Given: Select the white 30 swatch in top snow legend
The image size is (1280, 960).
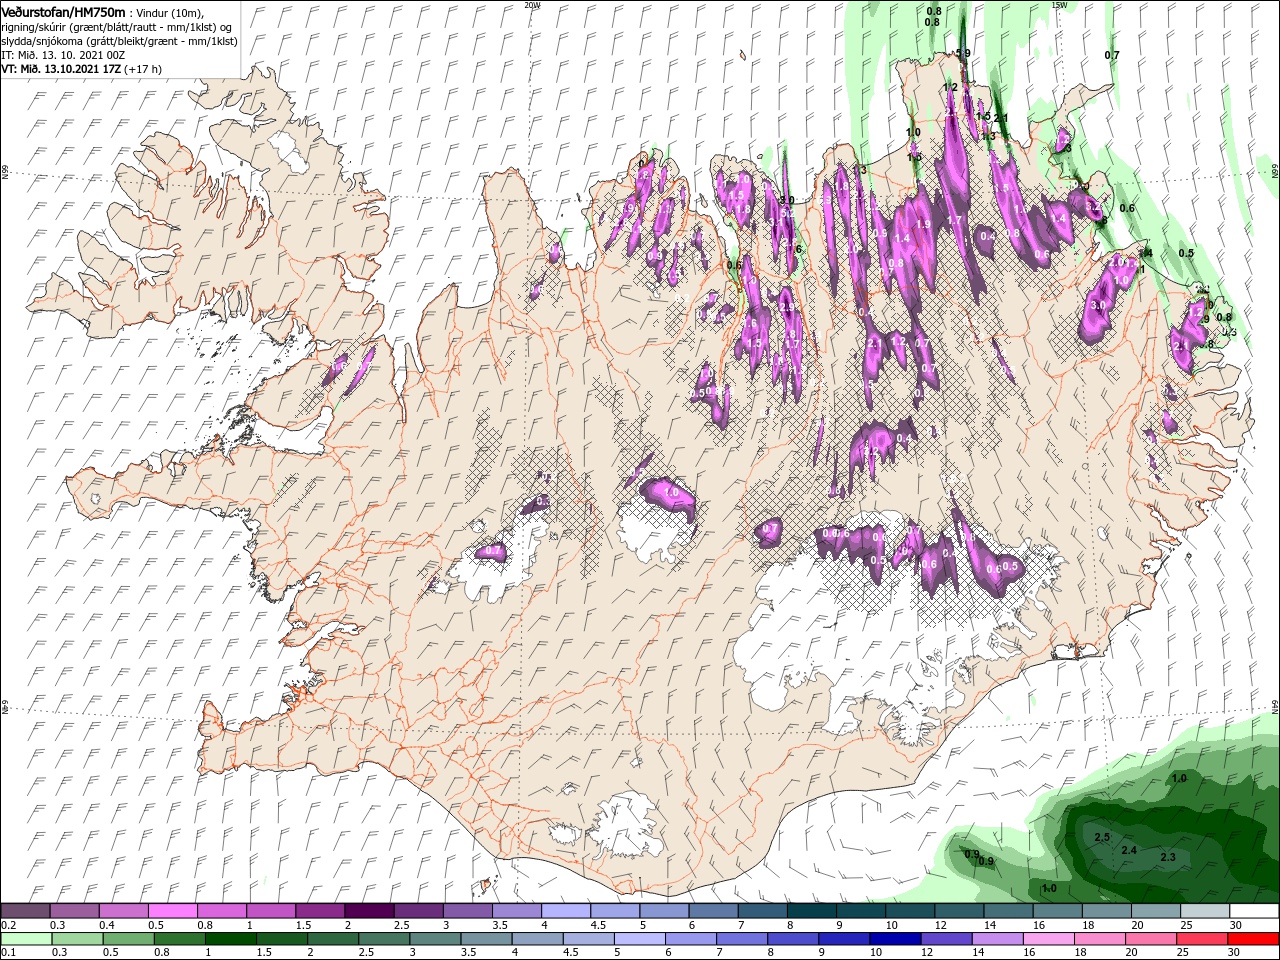Looking at the screenshot, I should [1254, 910].
